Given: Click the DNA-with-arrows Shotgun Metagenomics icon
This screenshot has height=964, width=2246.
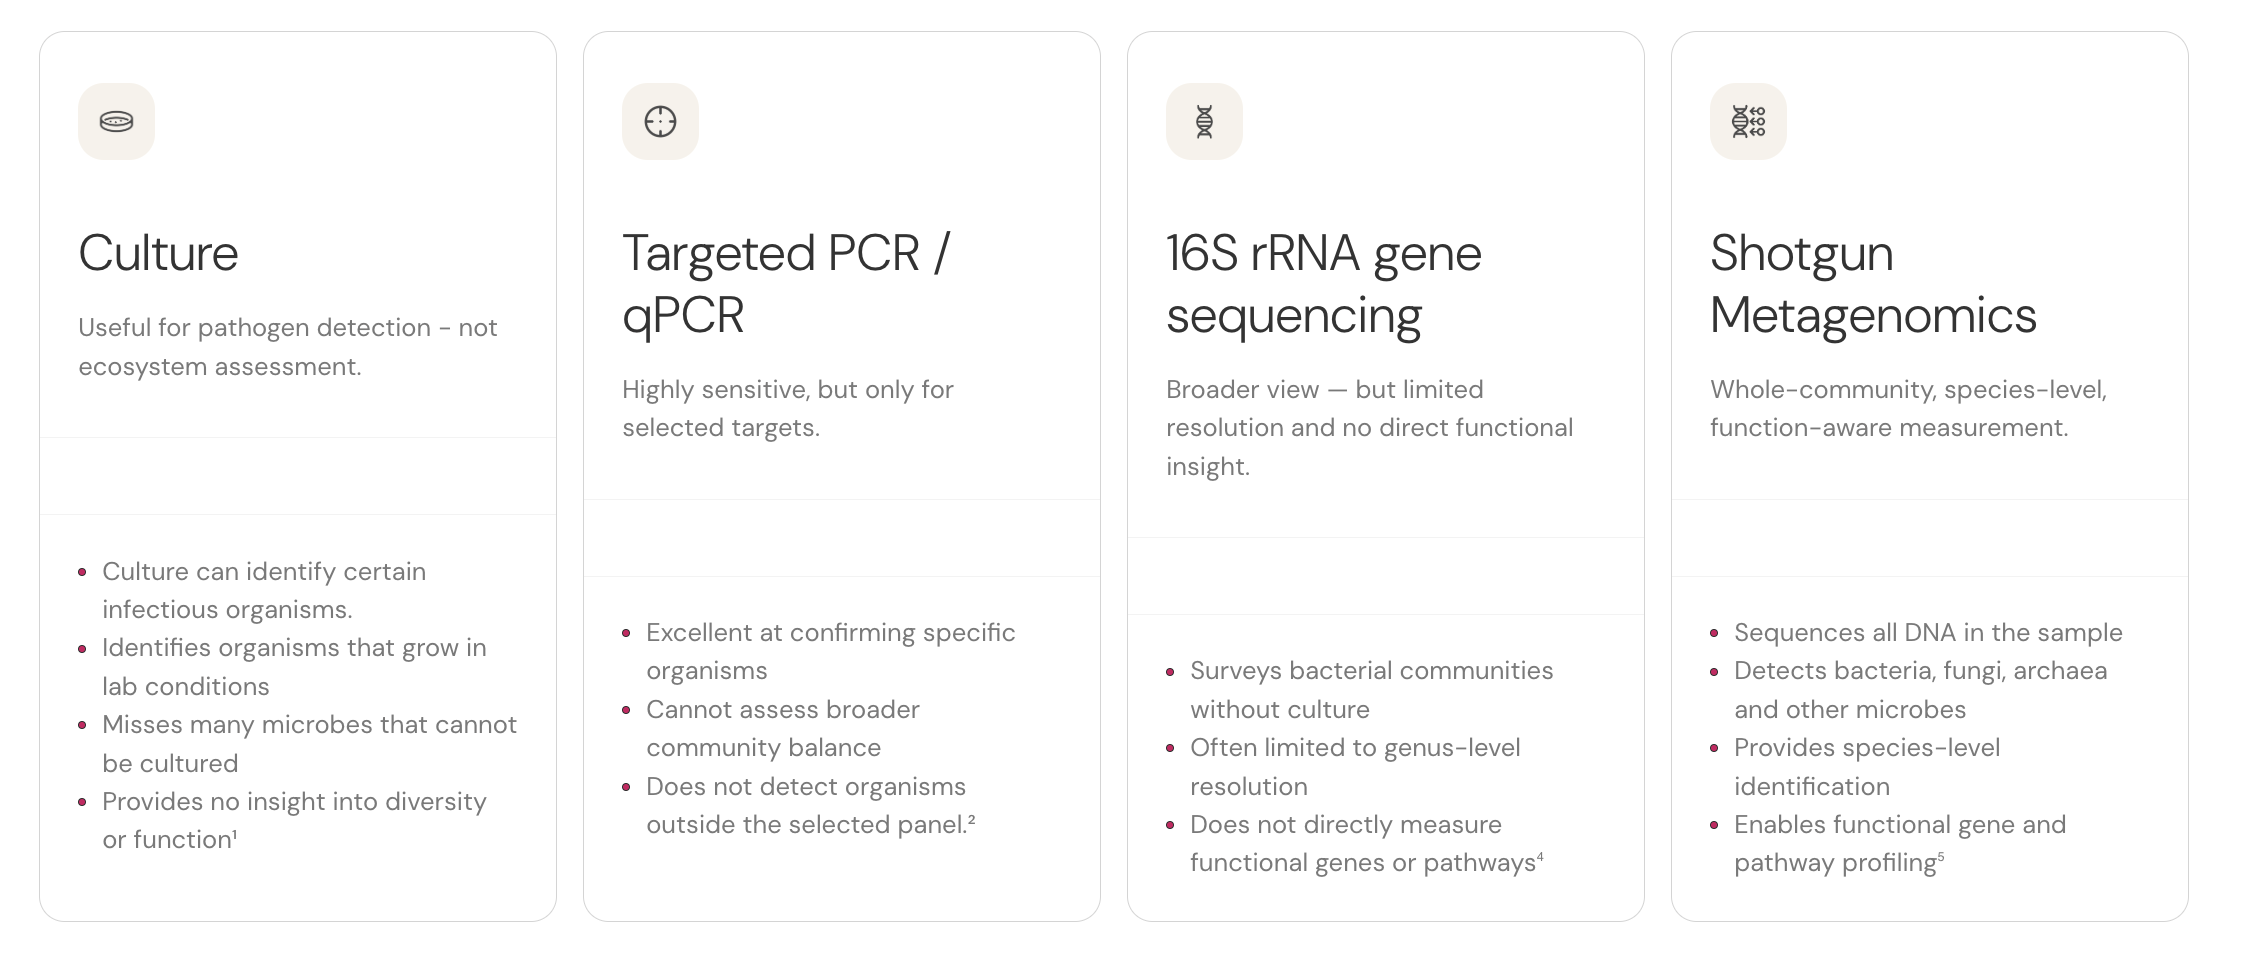Looking at the screenshot, I should [1748, 122].
